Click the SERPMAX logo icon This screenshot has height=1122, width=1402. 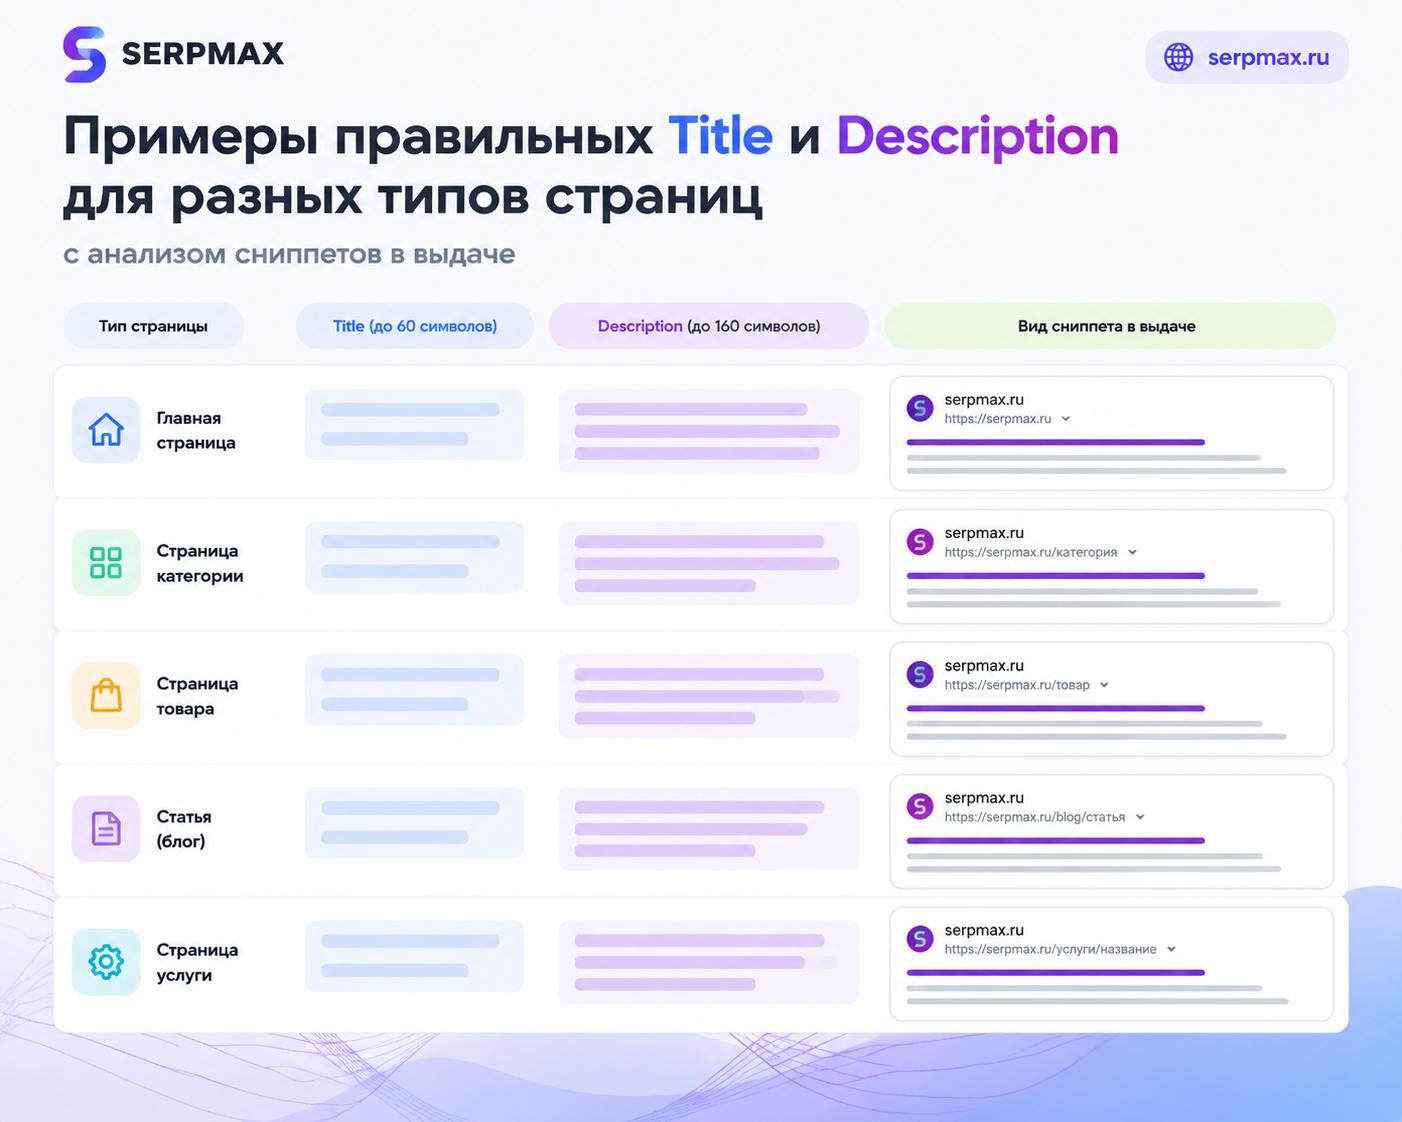coord(84,54)
